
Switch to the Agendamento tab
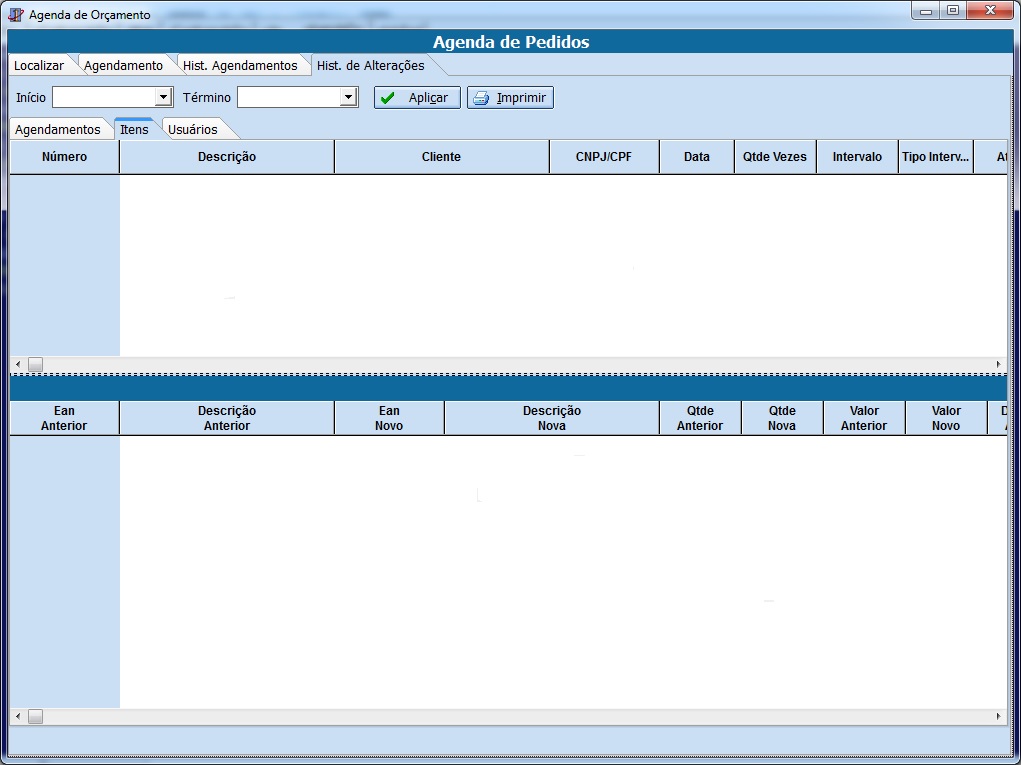123,65
